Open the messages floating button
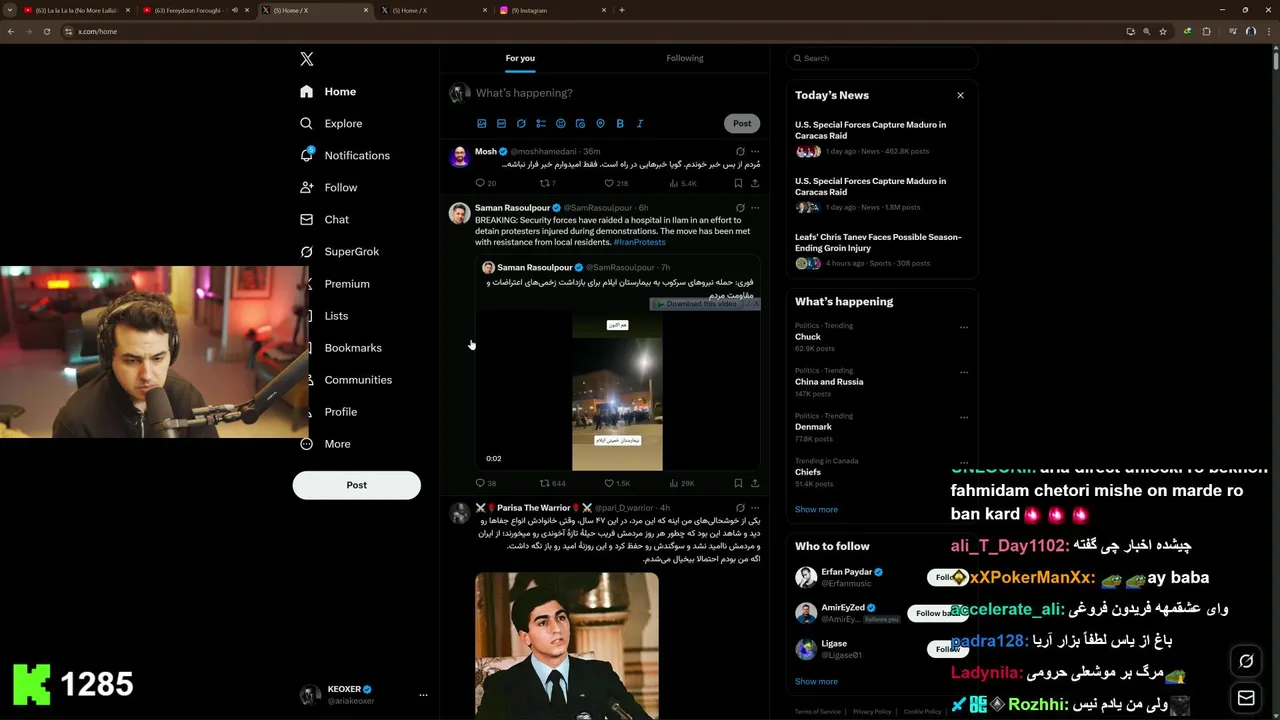This screenshot has height=720, width=1280. tap(1246, 697)
